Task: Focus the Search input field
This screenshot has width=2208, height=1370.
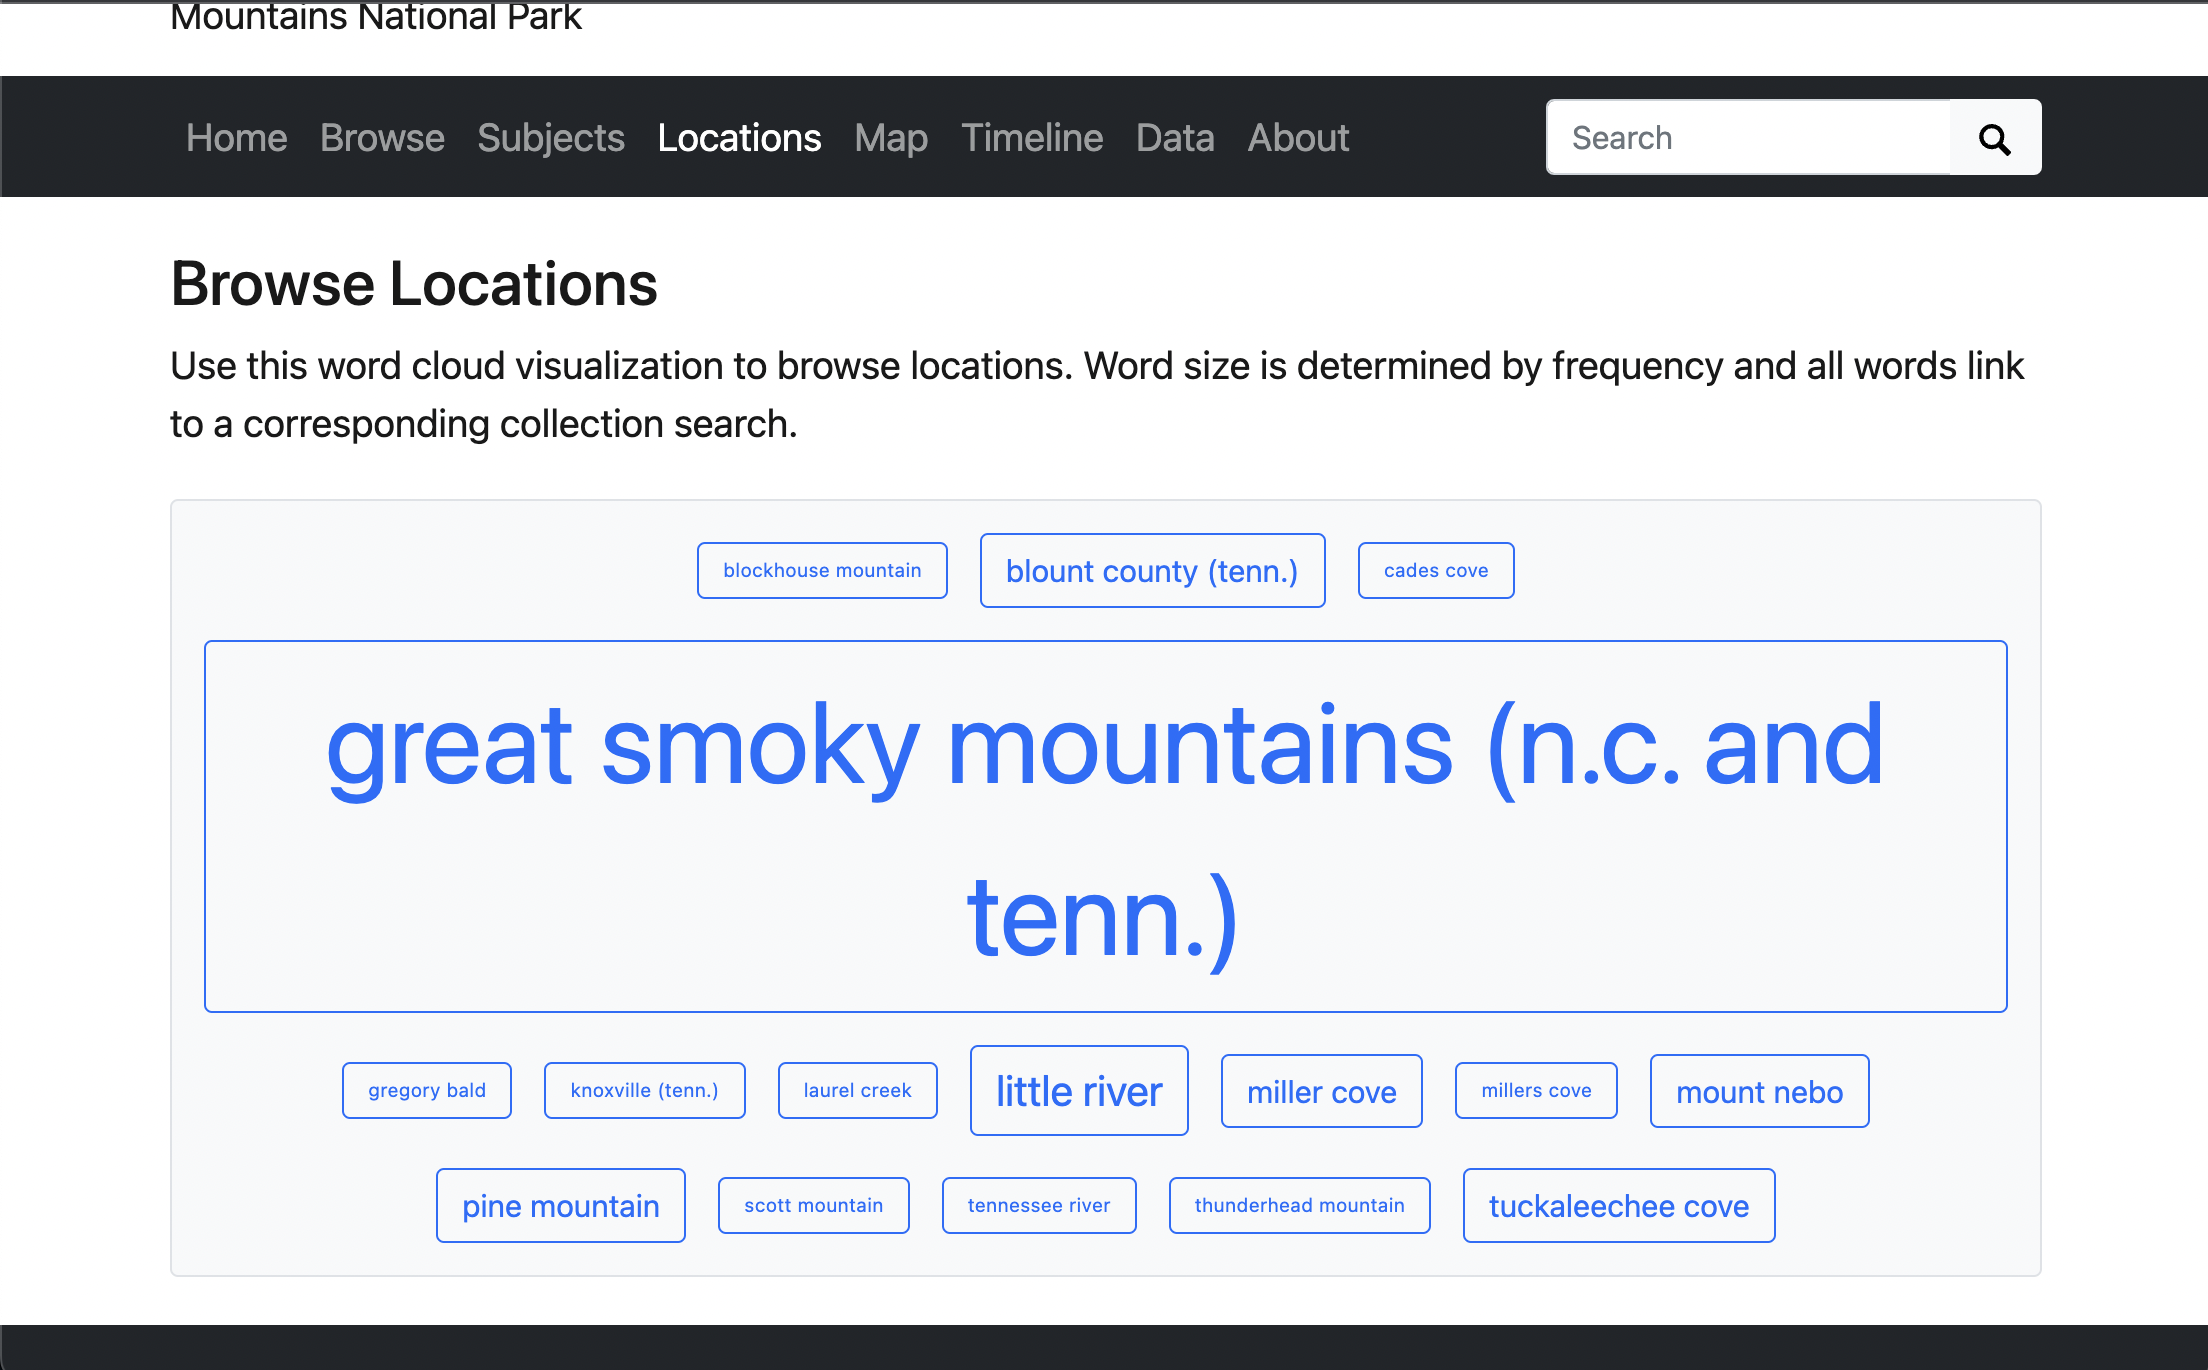Action: [x=1749, y=138]
